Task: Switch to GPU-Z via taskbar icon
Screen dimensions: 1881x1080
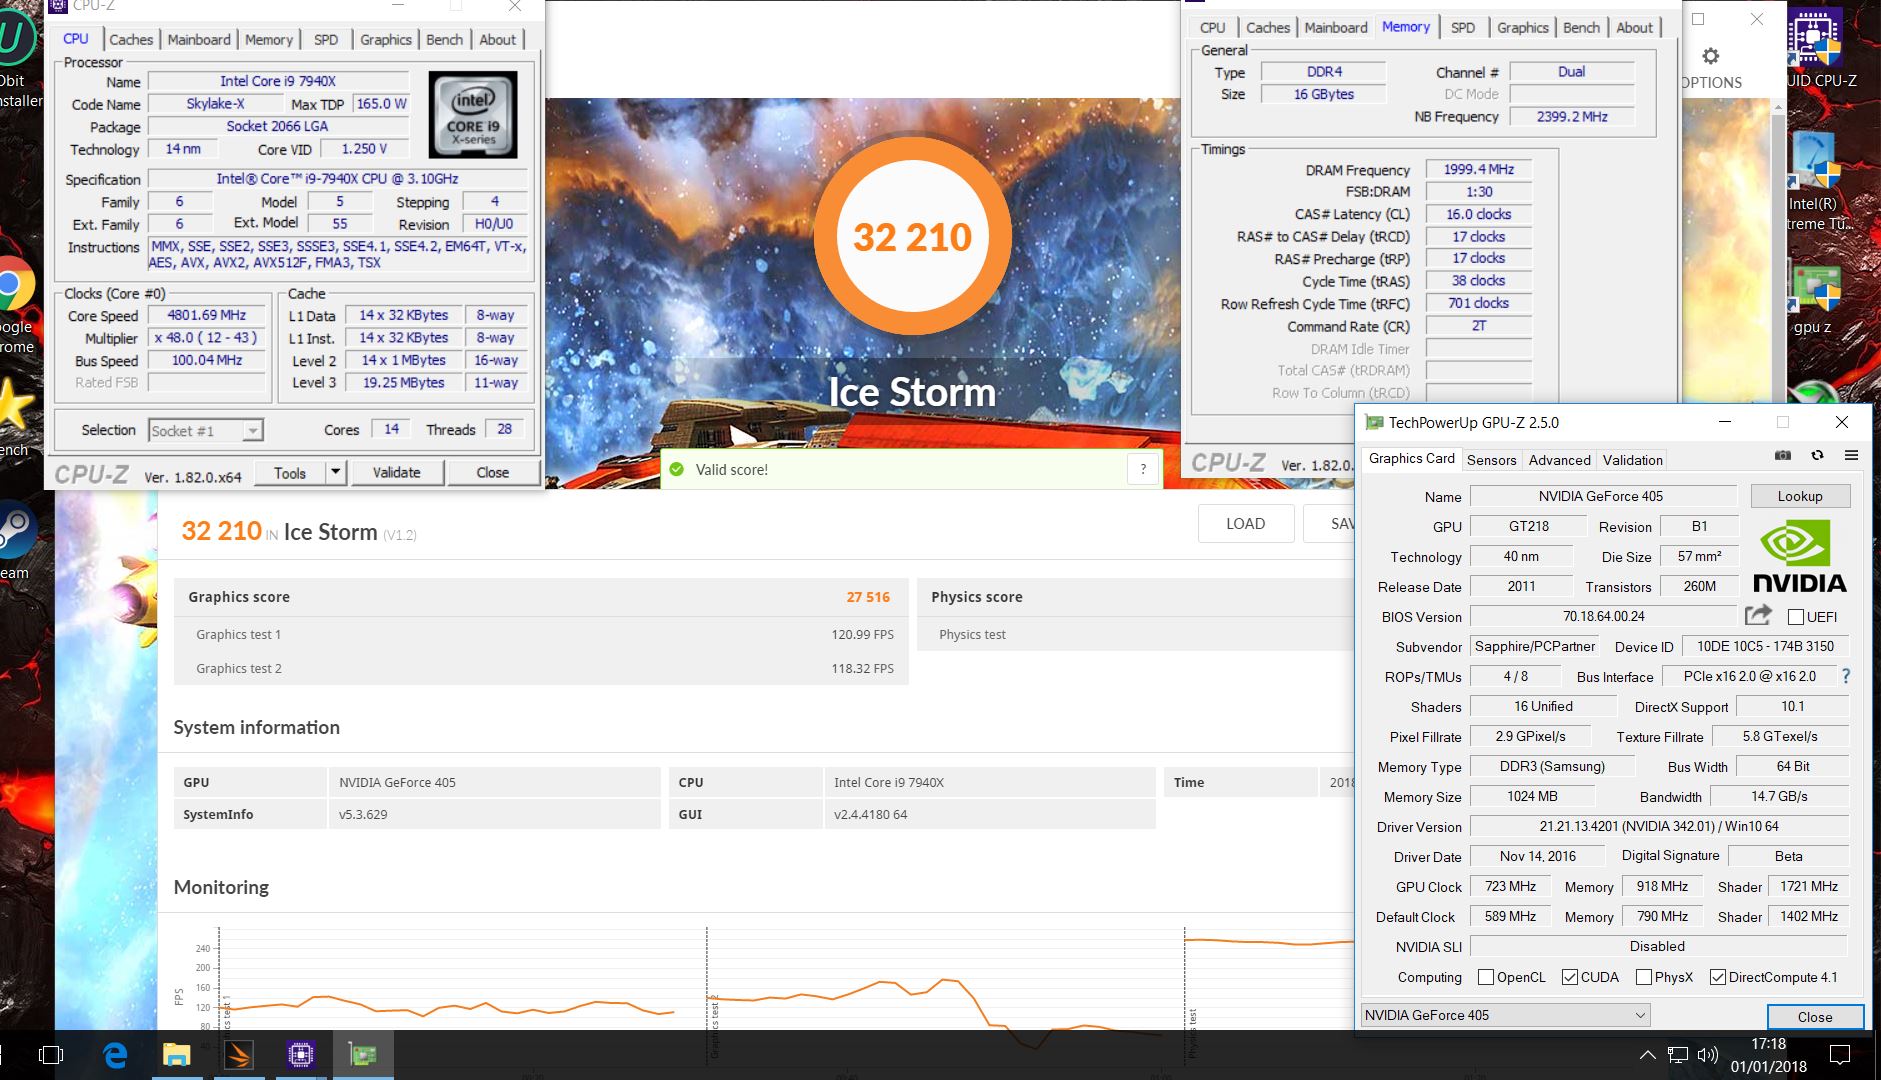Action: click(x=362, y=1055)
